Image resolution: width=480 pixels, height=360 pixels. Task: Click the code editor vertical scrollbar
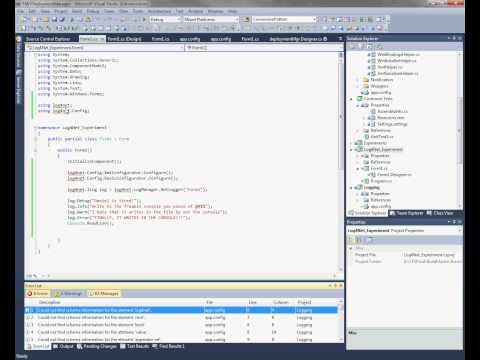[x=341, y=161]
